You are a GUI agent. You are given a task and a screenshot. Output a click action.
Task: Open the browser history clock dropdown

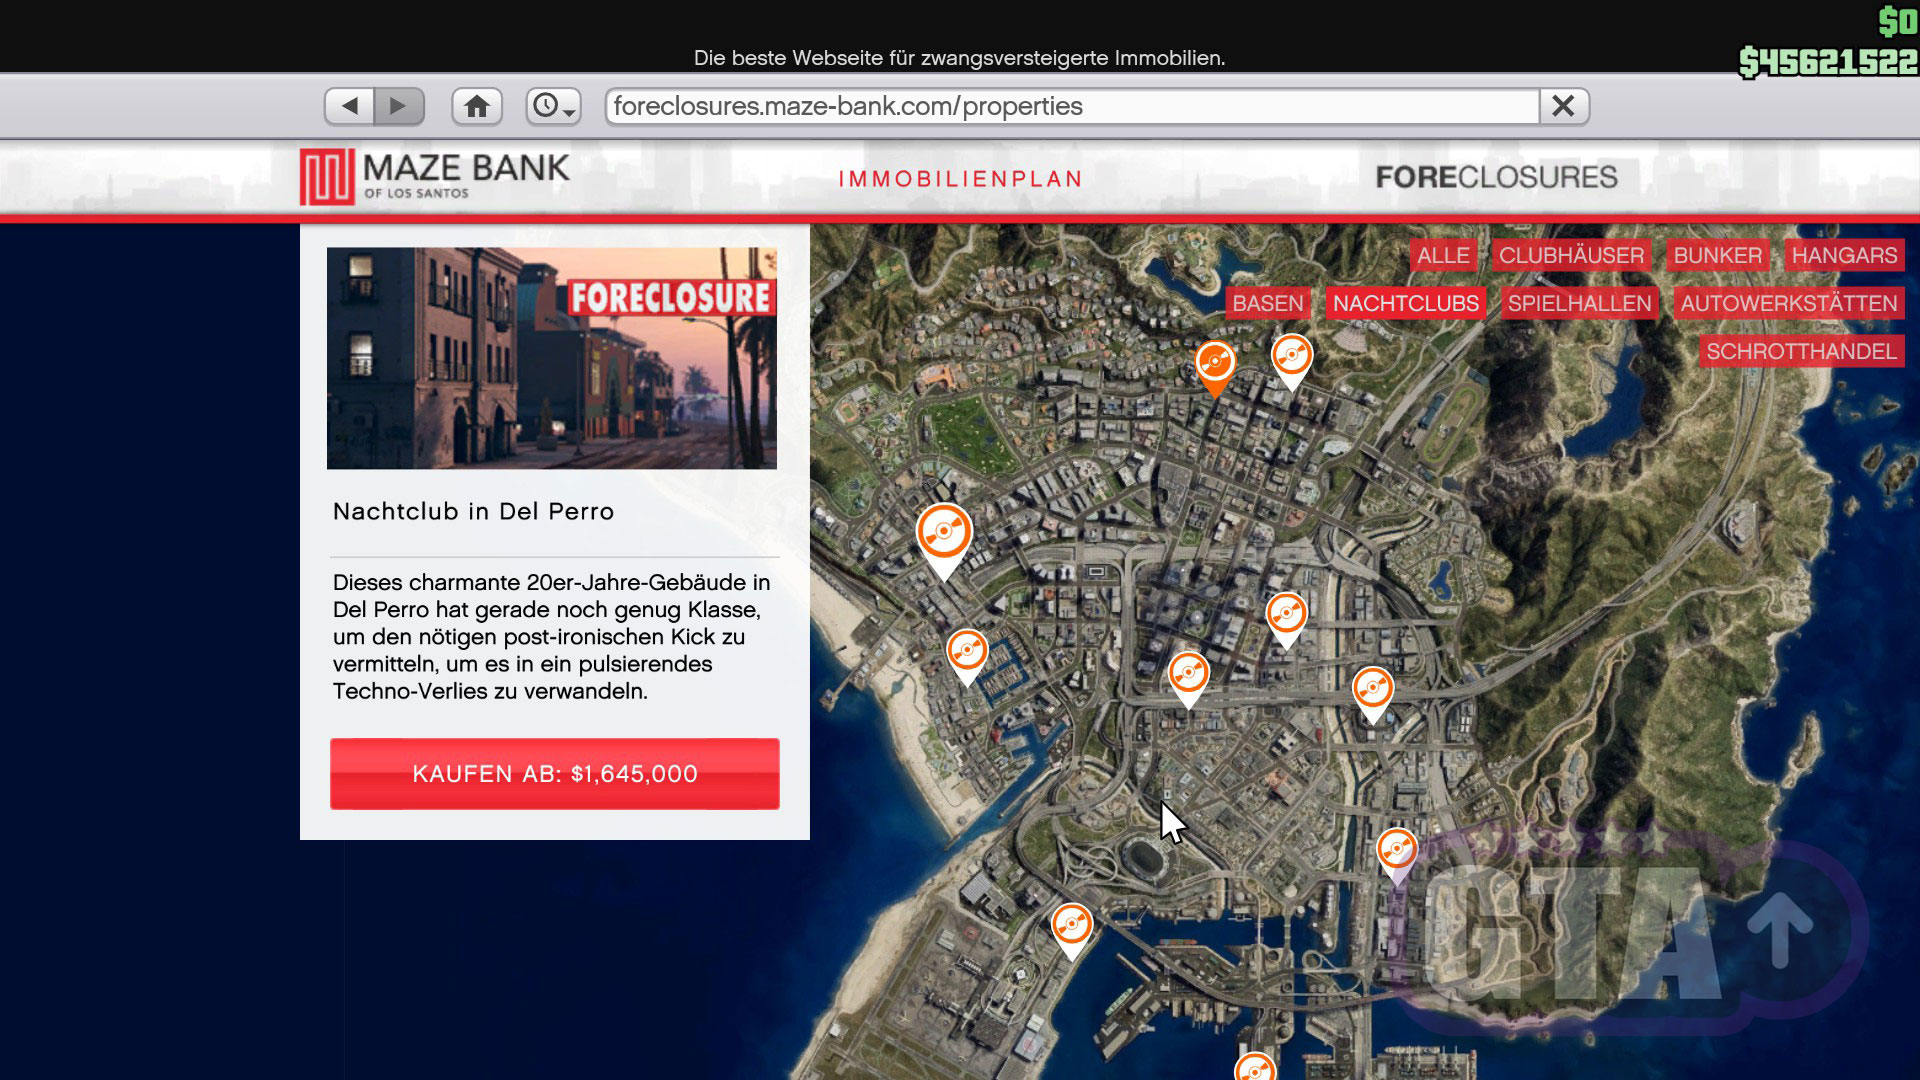[x=553, y=106]
